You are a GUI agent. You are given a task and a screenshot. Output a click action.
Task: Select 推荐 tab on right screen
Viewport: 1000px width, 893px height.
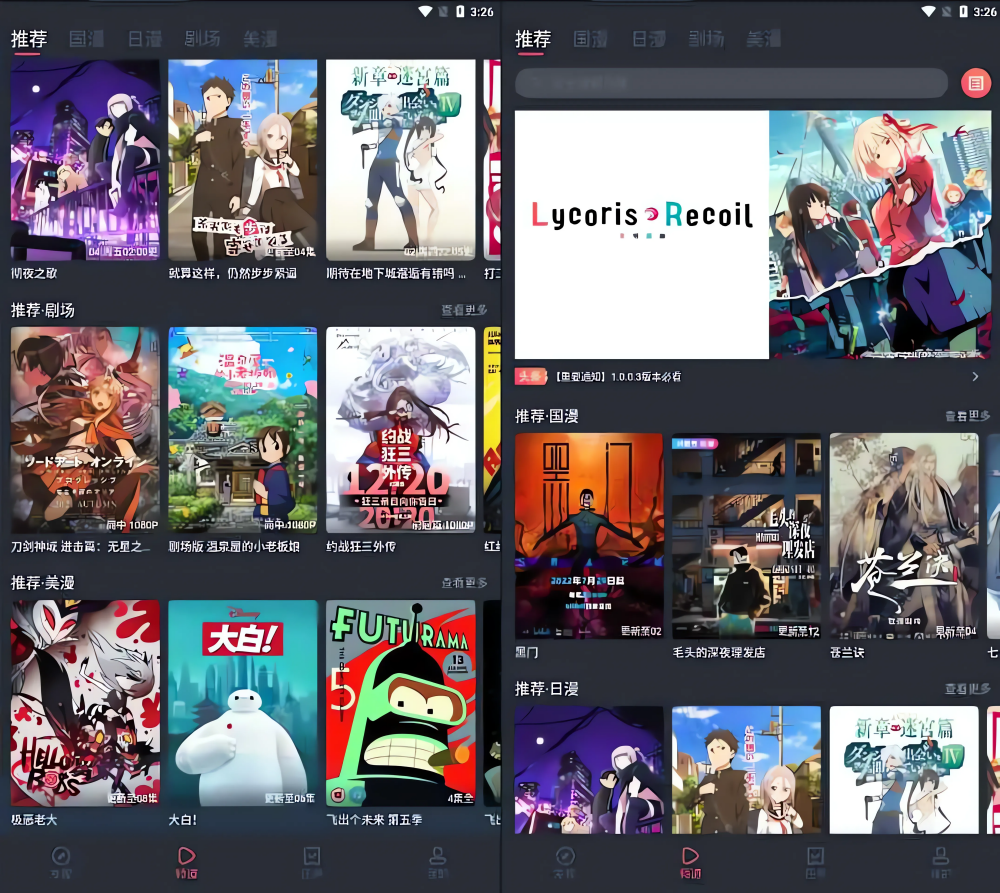(533, 39)
